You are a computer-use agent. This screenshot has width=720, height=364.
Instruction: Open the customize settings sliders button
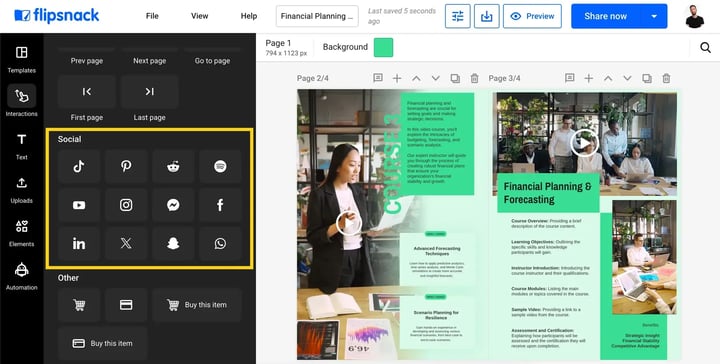point(458,17)
